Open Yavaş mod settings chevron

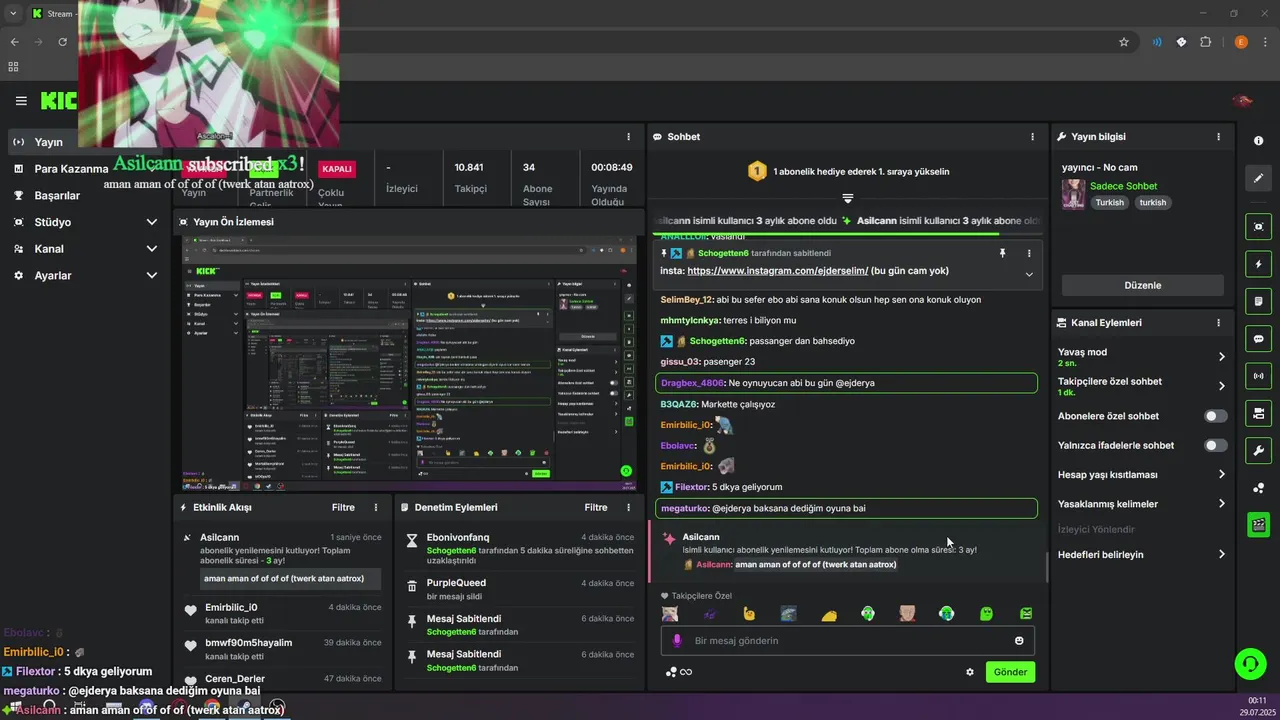[x=1221, y=357]
